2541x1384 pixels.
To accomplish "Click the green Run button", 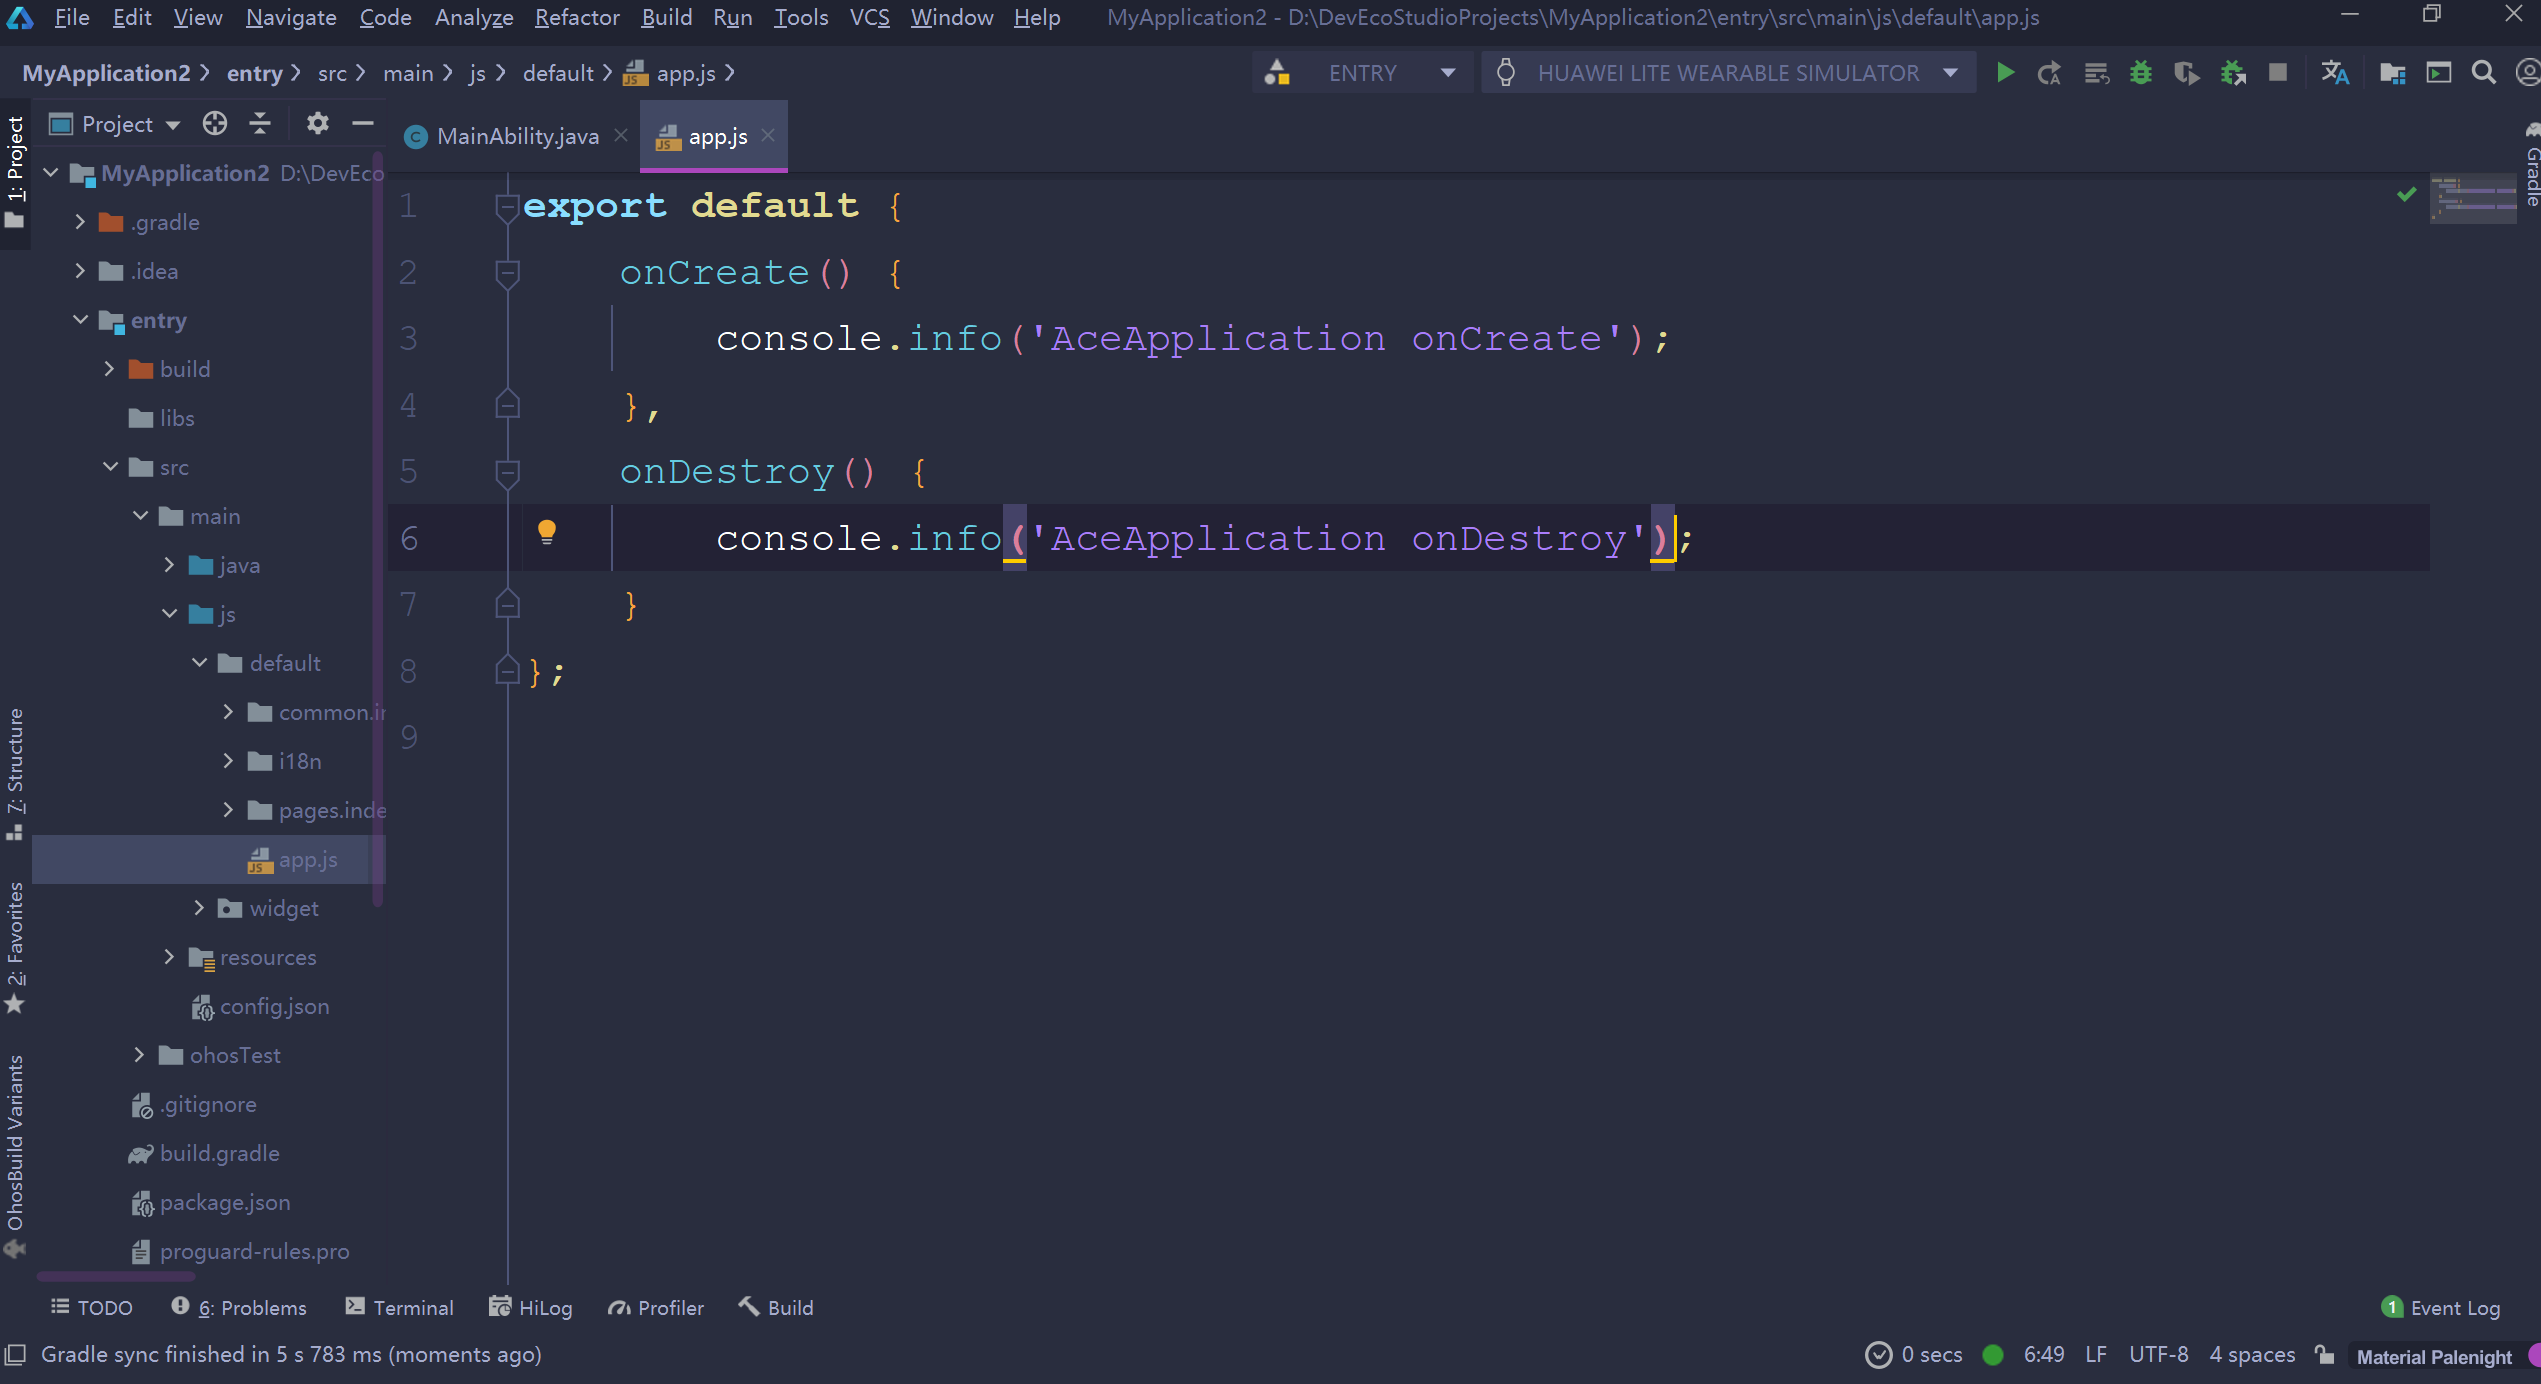I will pyautogui.click(x=2004, y=73).
